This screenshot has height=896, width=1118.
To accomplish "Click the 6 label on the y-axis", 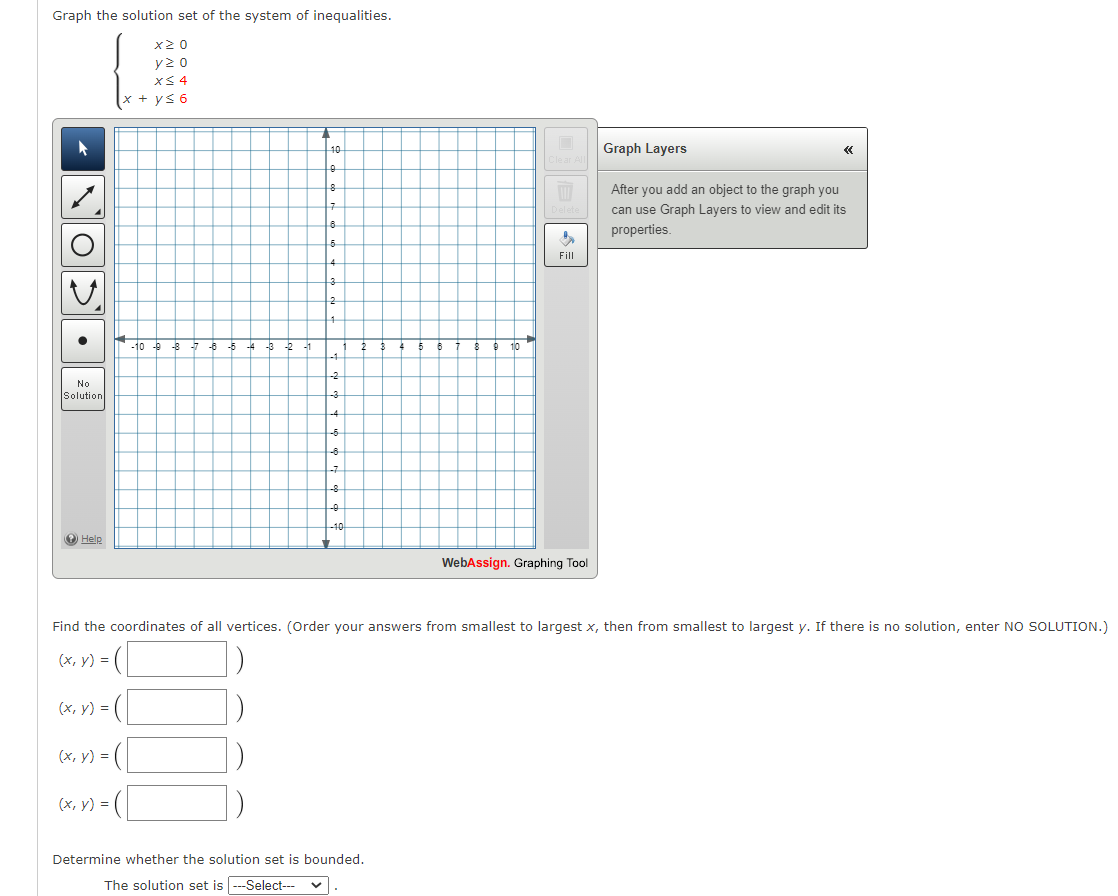I will click(x=334, y=224).
